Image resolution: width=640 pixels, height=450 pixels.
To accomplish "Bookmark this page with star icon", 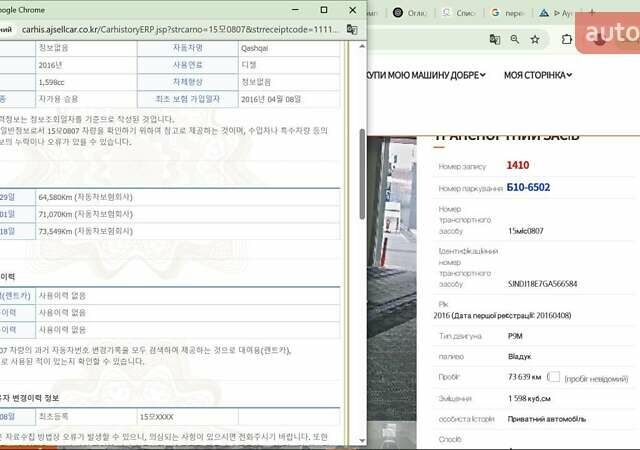I will [536, 40].
